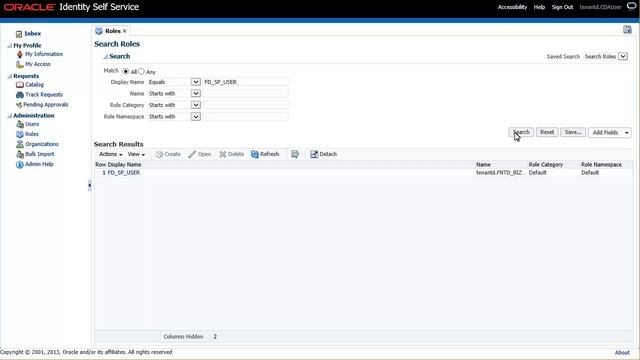Collapse the Requests section
Screen dimensions: 640x360
pyautogui.click(x=9, y=76)
